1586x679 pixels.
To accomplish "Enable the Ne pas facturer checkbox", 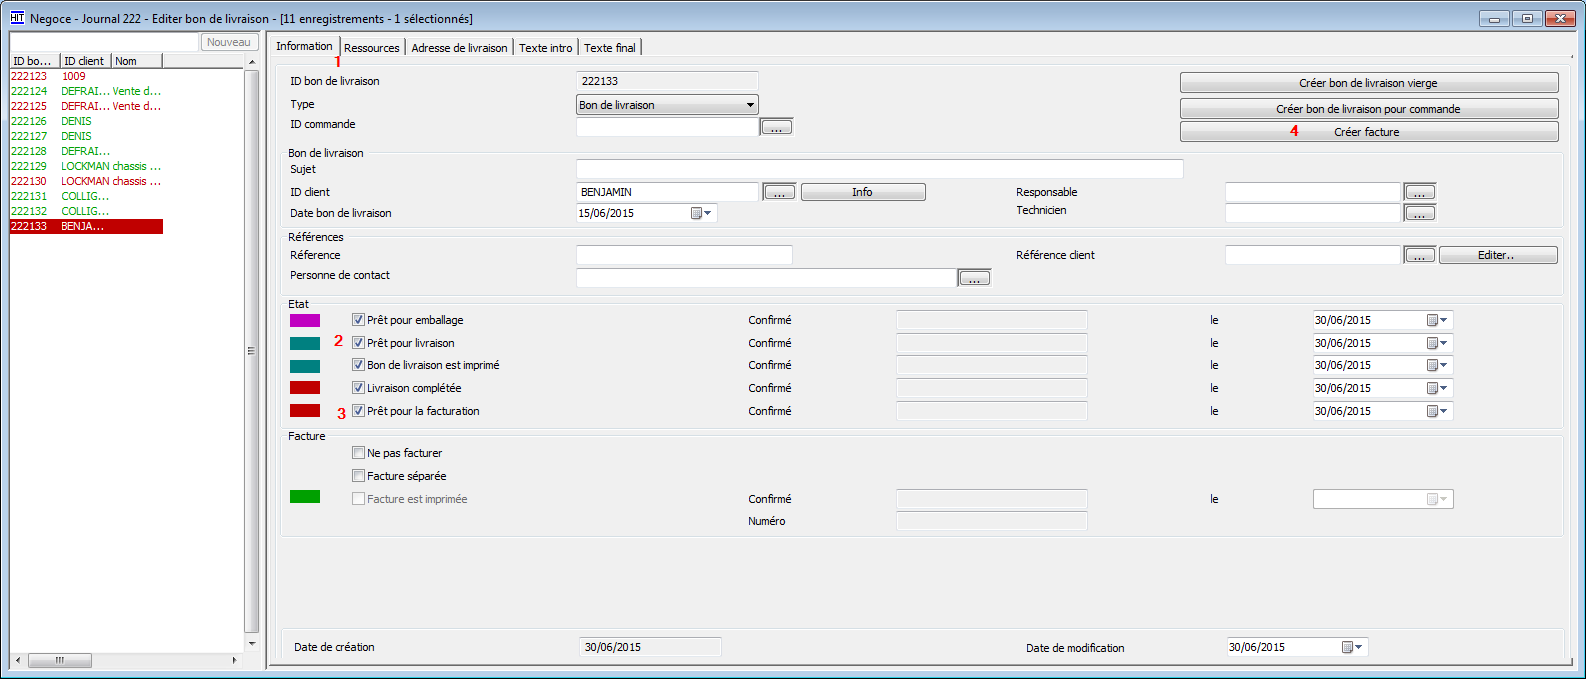I will 358,453.
